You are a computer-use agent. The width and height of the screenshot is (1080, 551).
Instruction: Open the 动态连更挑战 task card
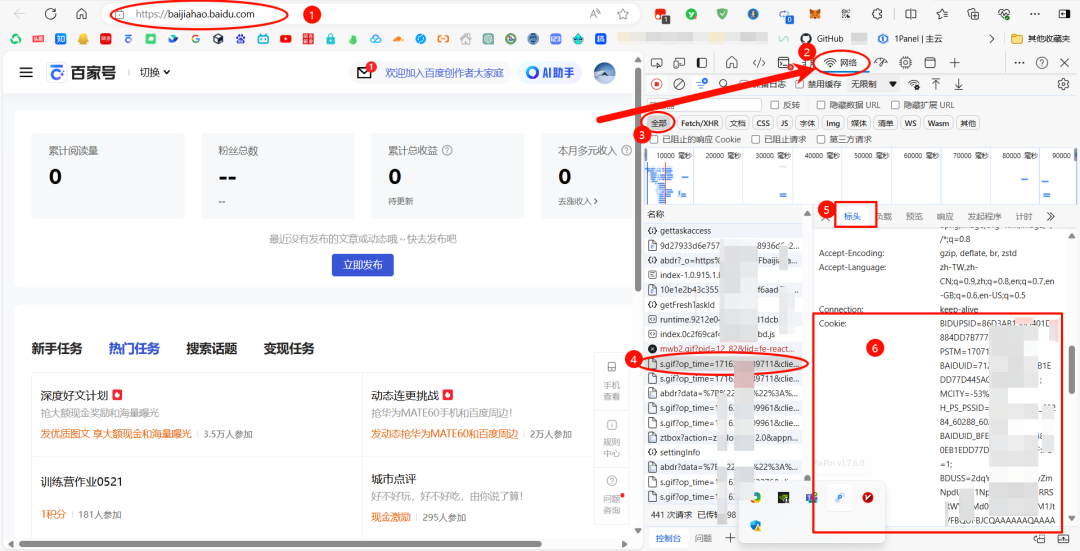(x=477, y=414)
